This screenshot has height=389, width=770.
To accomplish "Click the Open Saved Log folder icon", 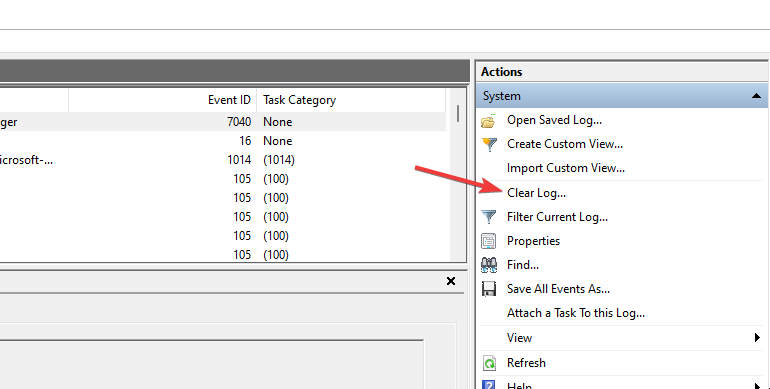I will 489,120.
